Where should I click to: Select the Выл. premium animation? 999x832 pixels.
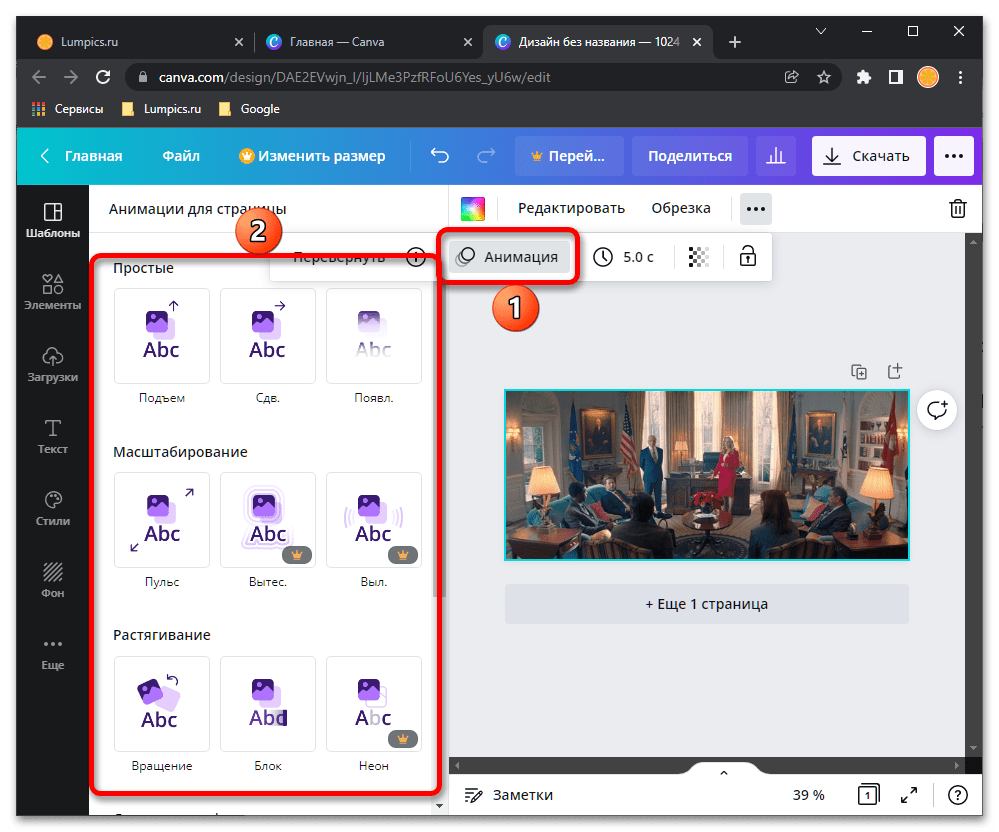pyautogui.click(x=373, y=520)
